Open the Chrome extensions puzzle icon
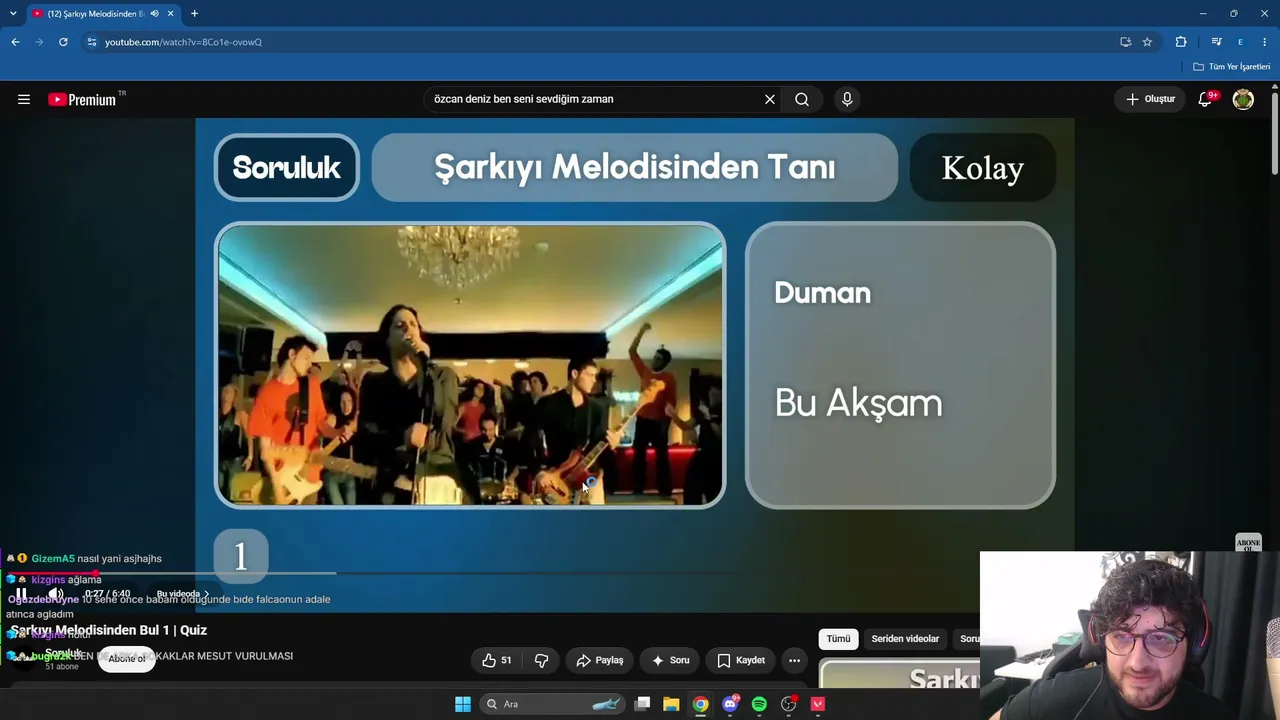 (x=1181, y=42)
